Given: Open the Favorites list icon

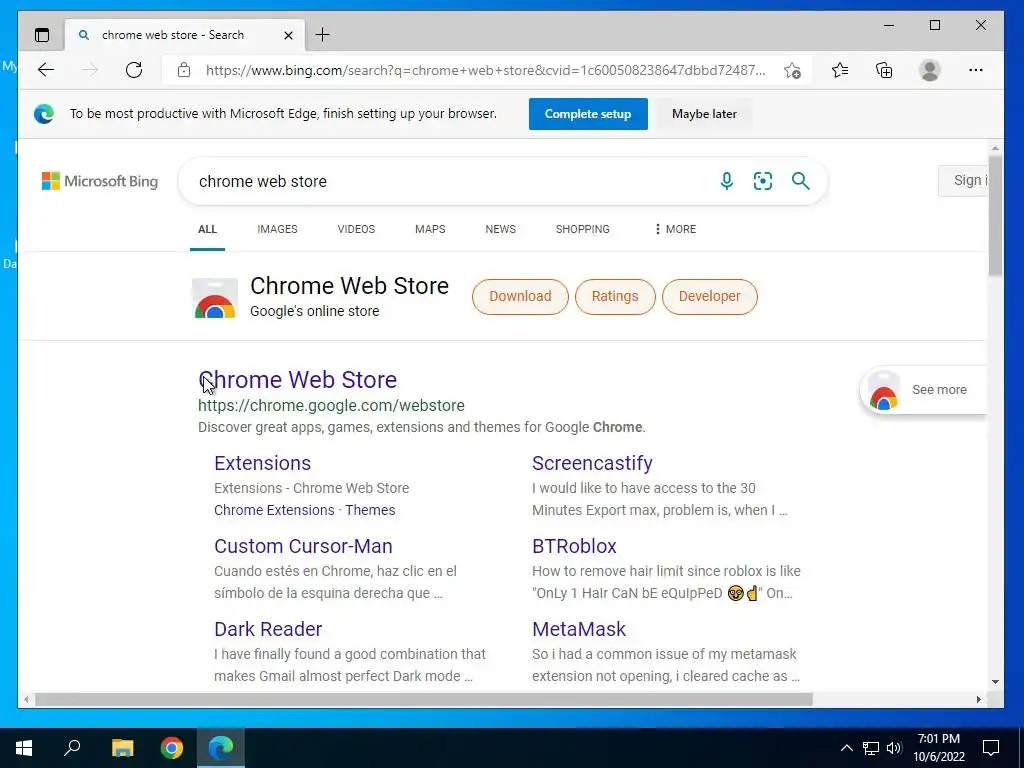Looking at the screenshot, I should pos(840,70).
